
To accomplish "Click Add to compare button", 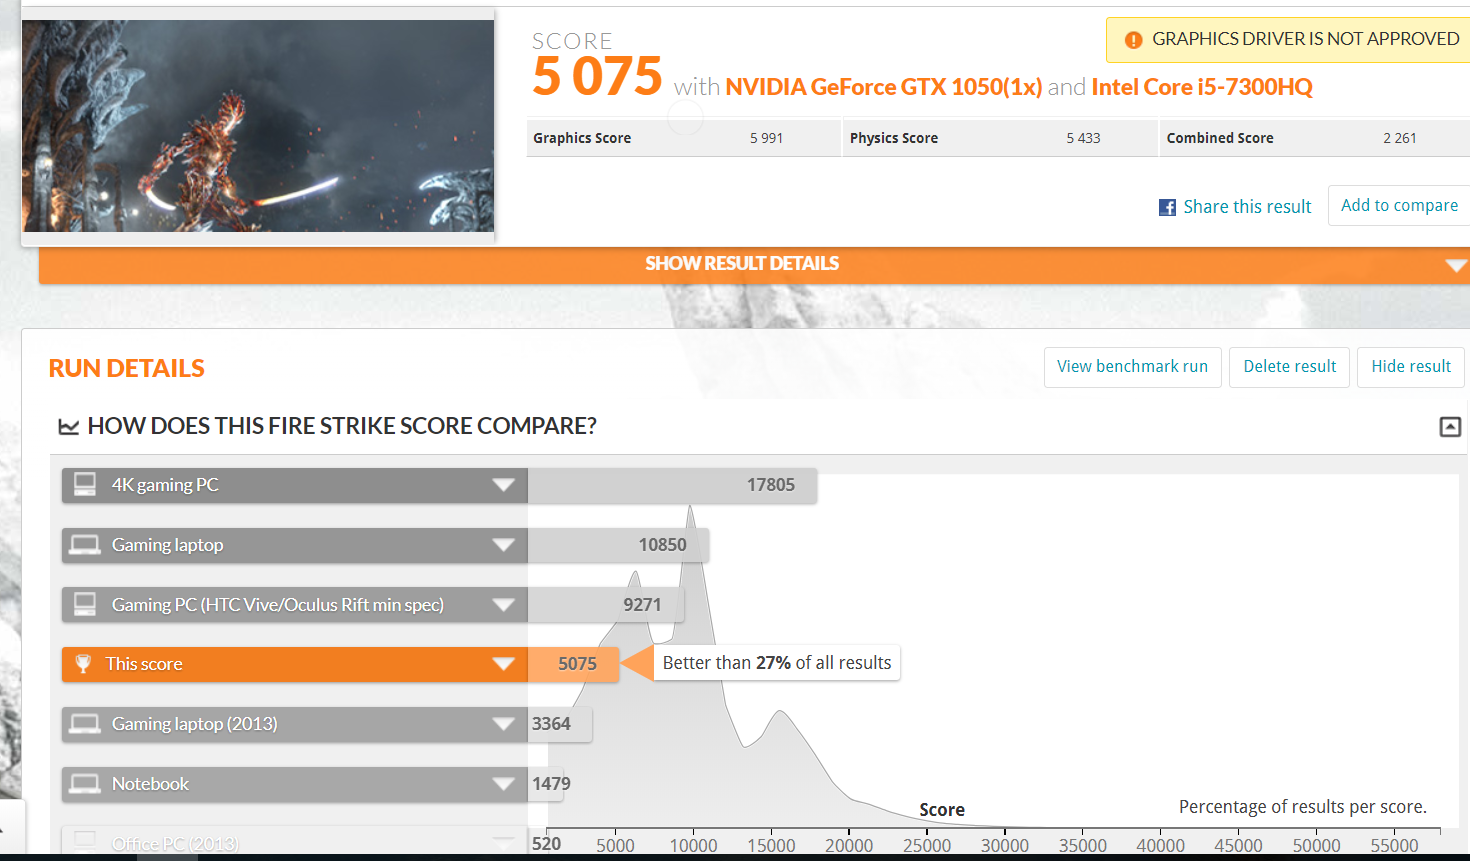I will click(x=1398, y=205).
